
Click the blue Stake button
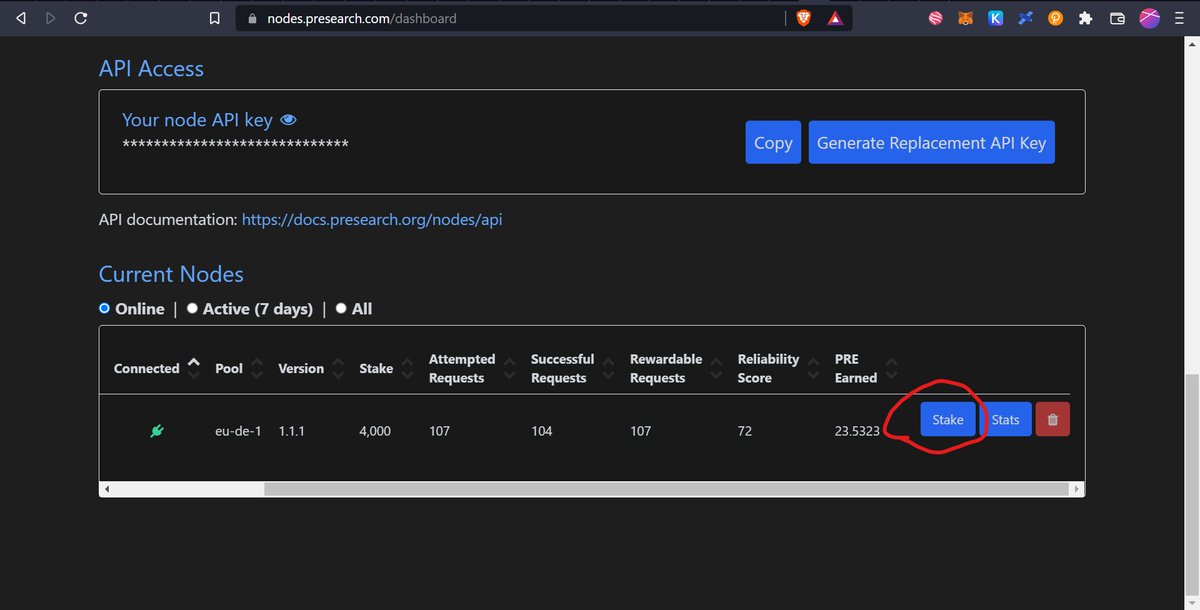(x=948, y=419)
